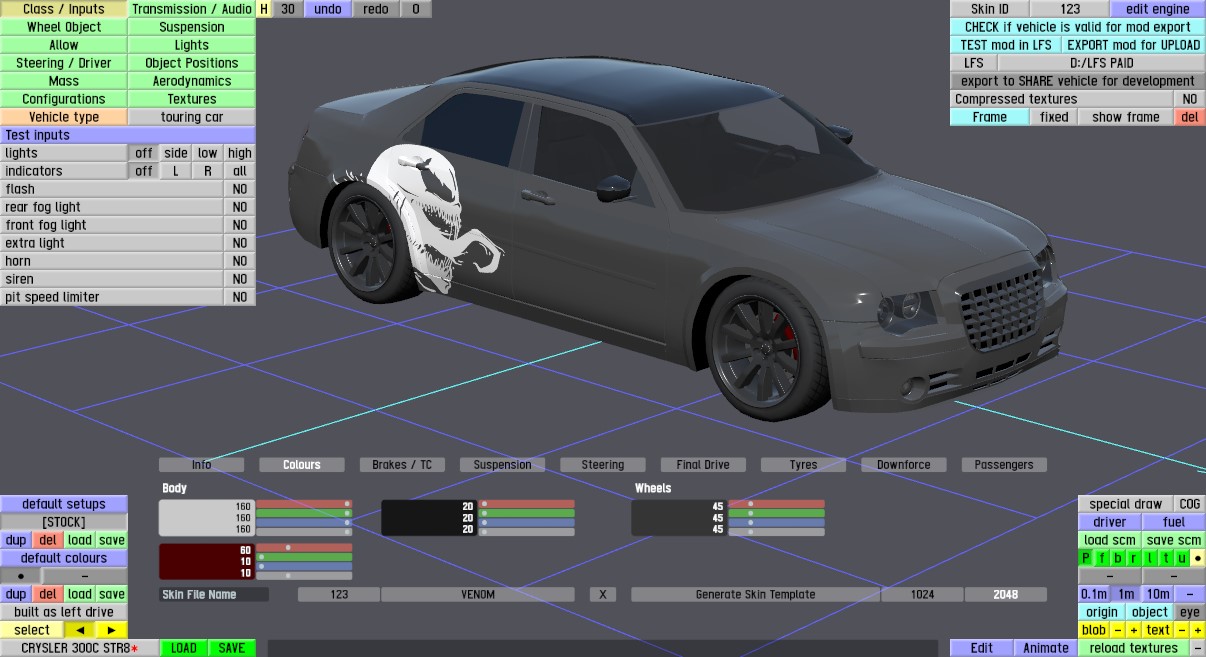Open Object Positions section
The width and height of the screenshot is (1206, 657).
192,63
